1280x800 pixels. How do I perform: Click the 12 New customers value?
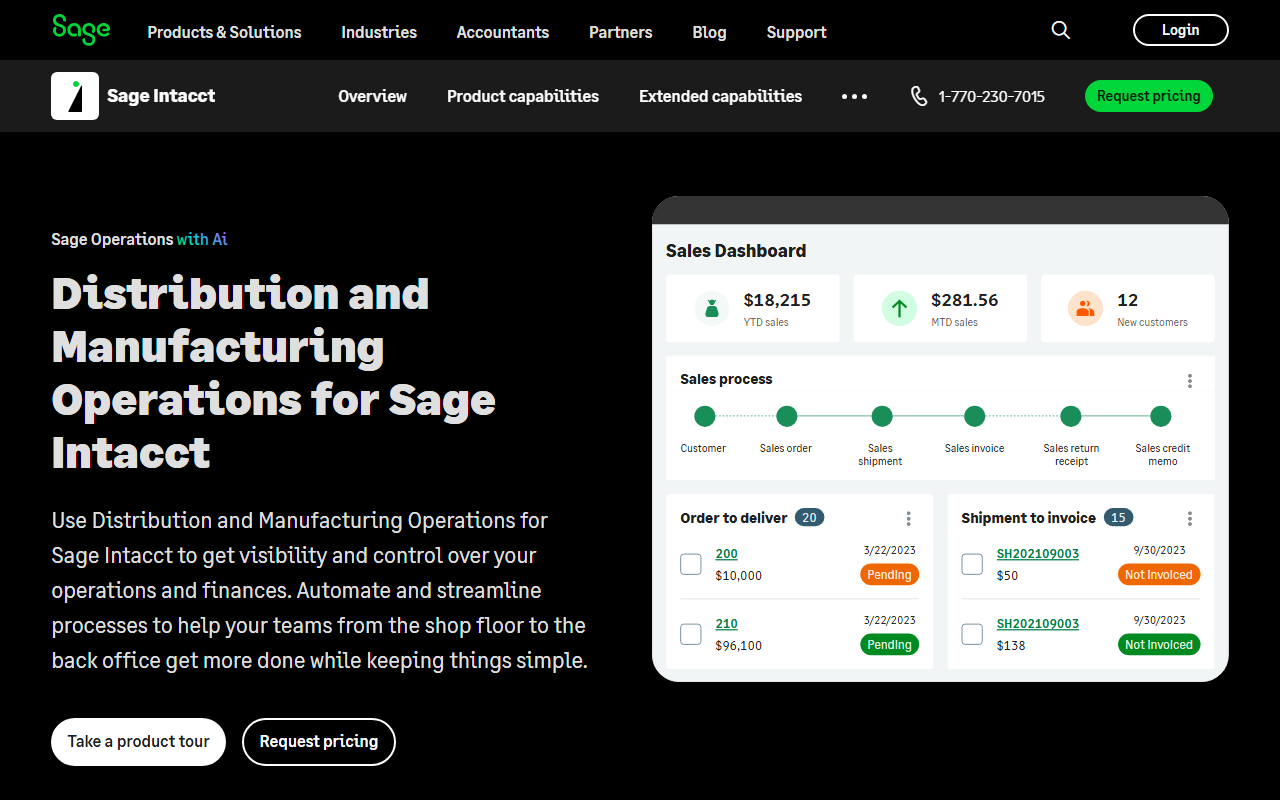tap(1128, 300)
